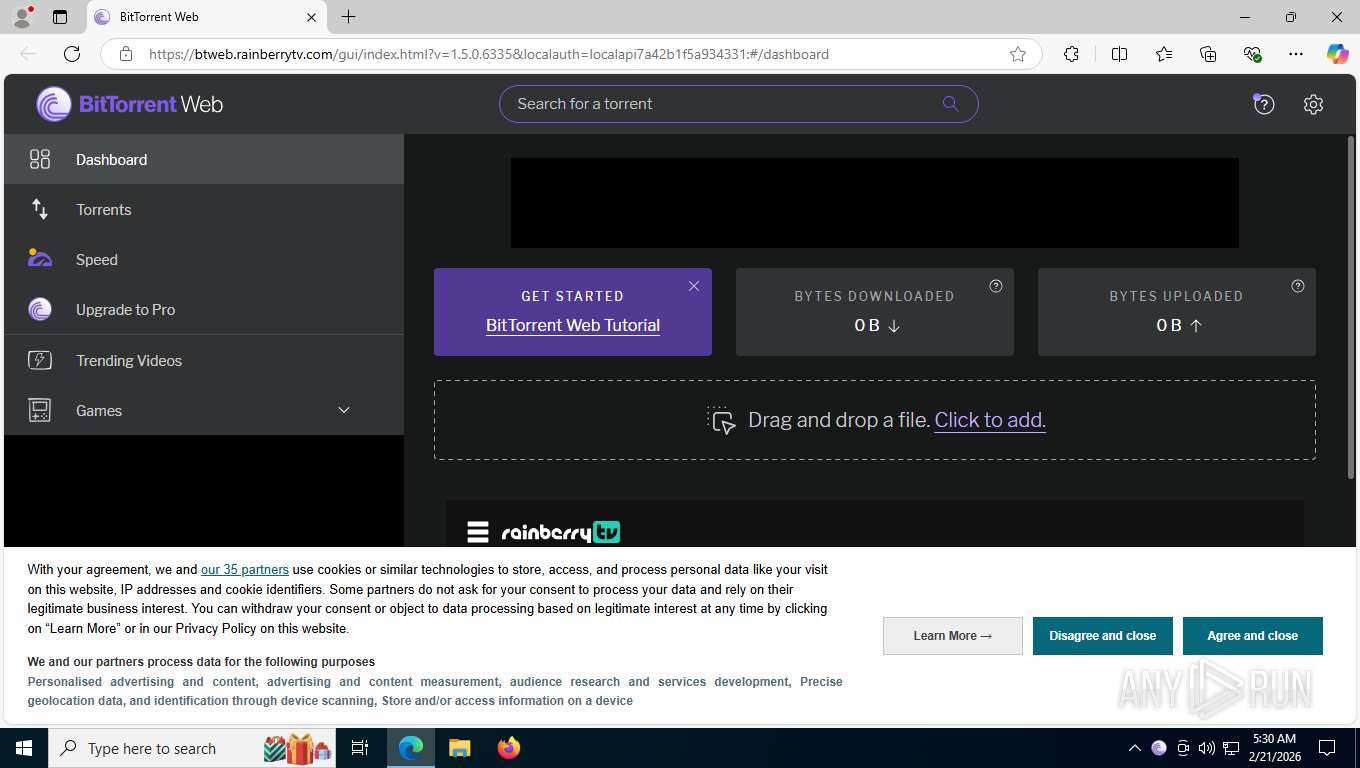The width and height of the screenshot is (1360, 768).
Task: Open Firefox from the taskbar
Action: tap(509, 748)
